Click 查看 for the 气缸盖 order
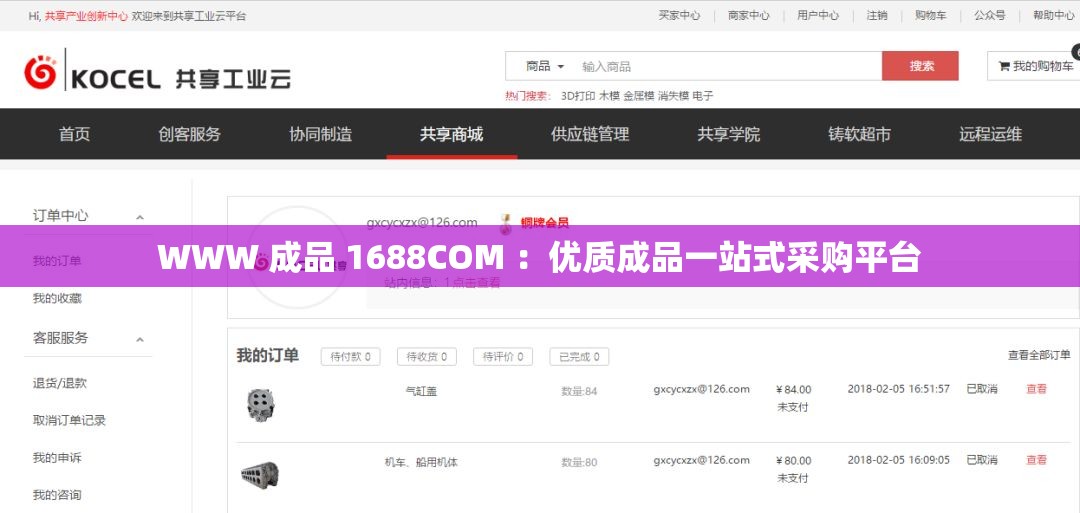This screenshot has width=1080, height=513. (x=1037, y=389)
